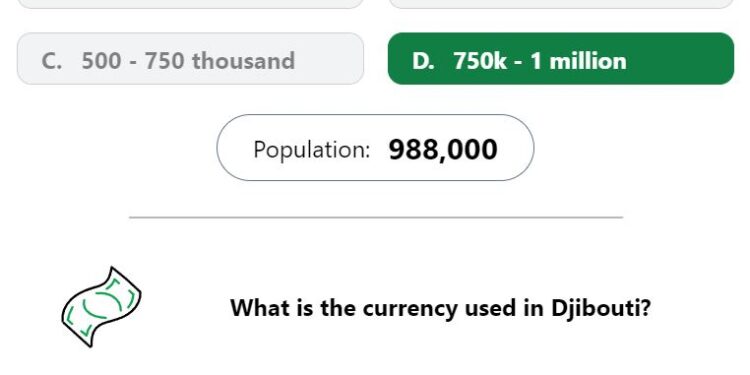Viewport: 750px width, 375px height.
Task: Click the word Djibouti in the question
Action: [601, 308]
